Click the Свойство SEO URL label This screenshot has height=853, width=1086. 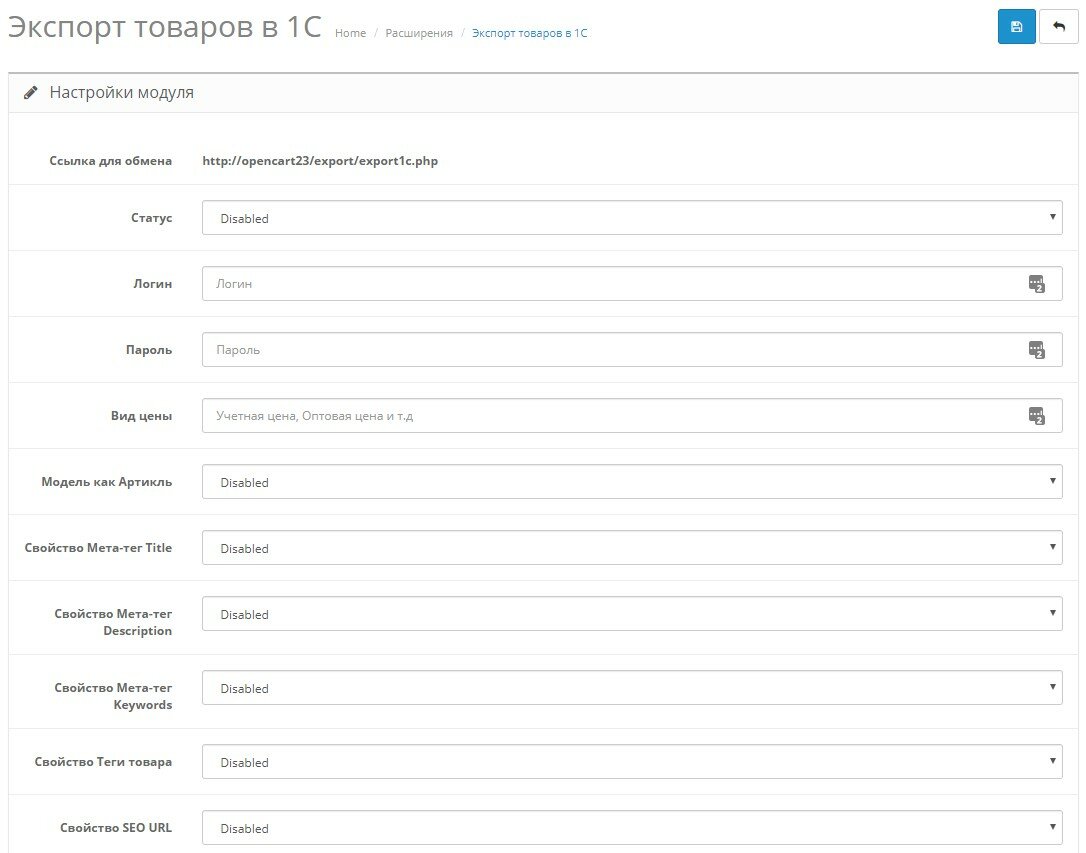coord(116,828)
